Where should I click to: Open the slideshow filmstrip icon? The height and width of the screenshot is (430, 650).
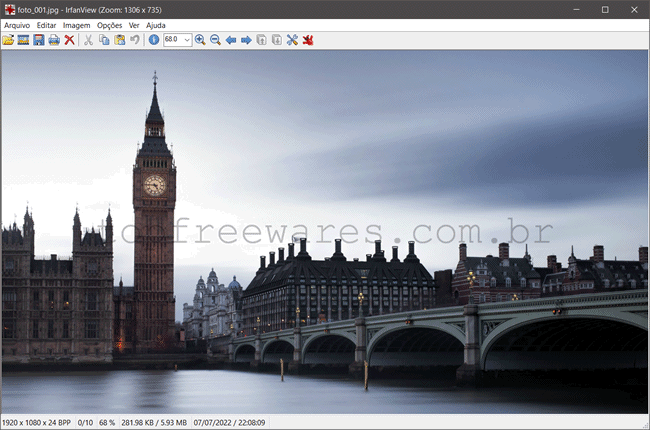23,40
